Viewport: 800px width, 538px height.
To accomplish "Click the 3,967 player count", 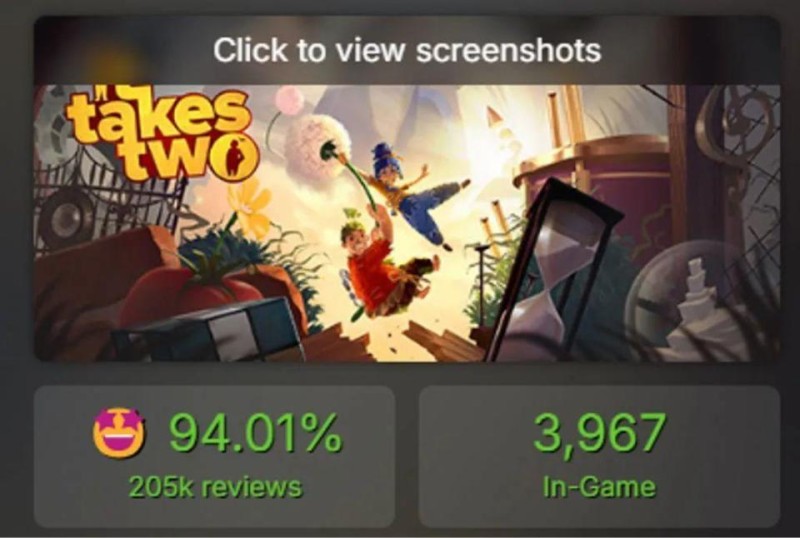I will point(599,432).
